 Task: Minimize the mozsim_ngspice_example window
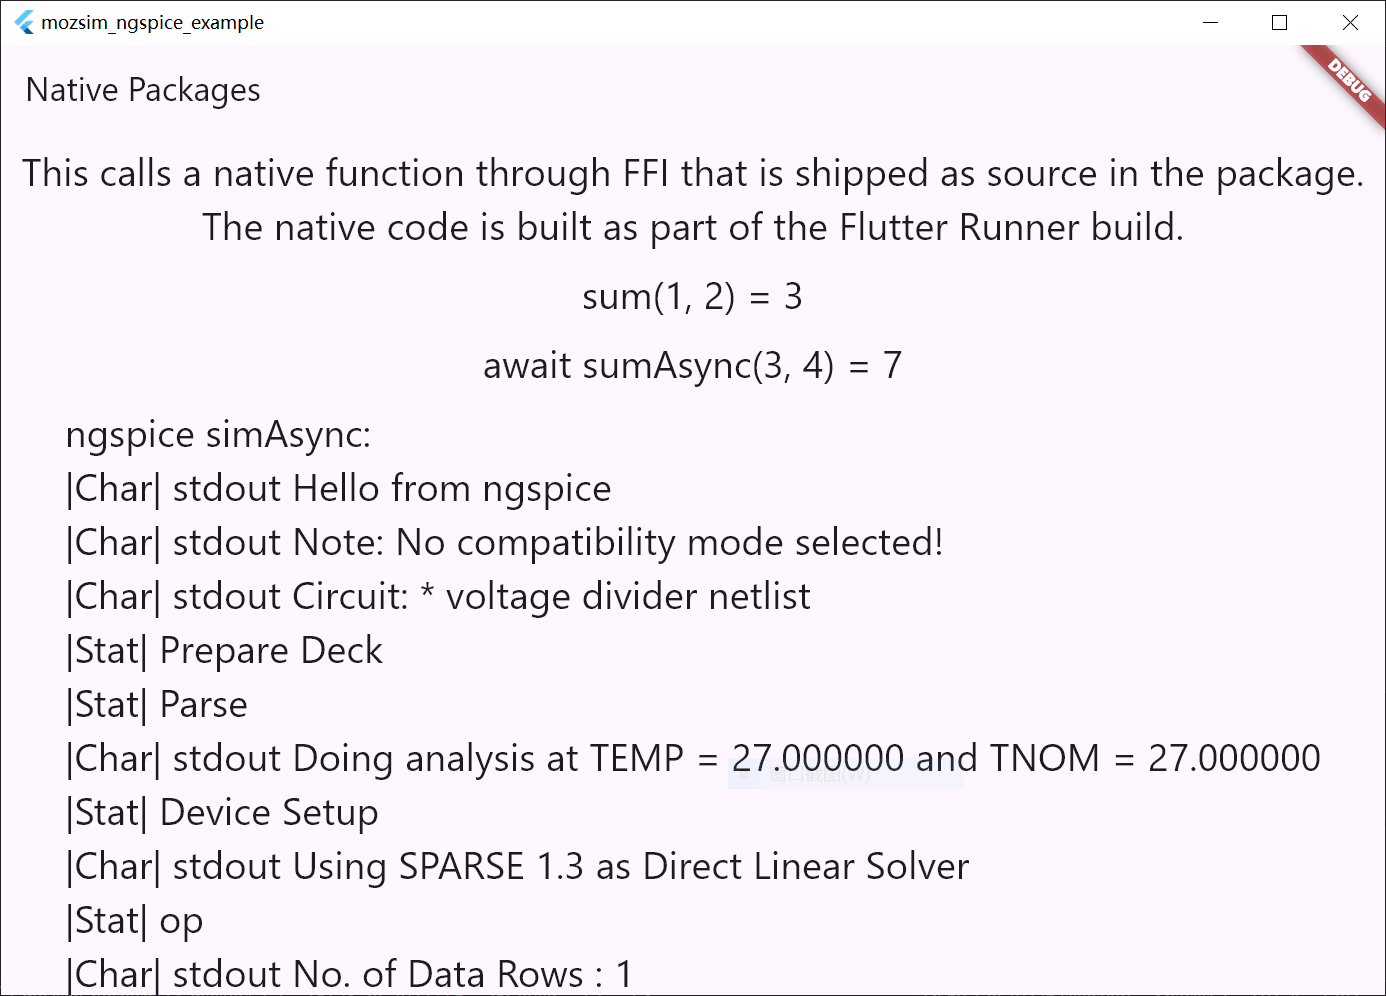1210,22
